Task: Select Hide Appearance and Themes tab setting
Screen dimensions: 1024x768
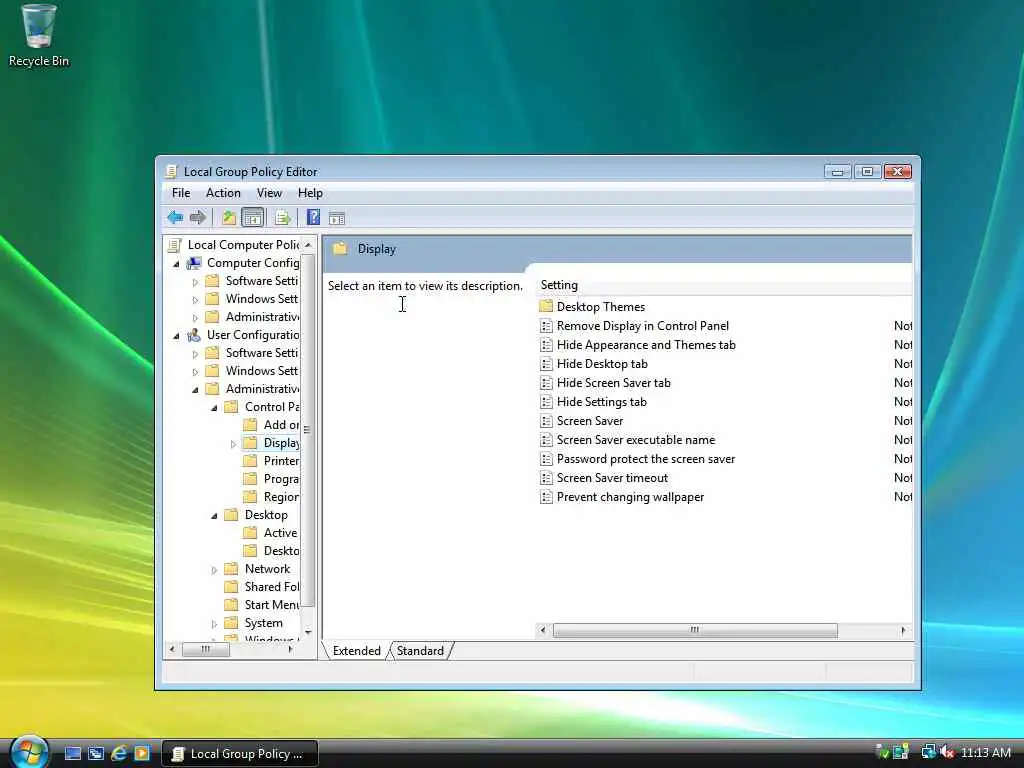Action: click(x=646, y=345)
